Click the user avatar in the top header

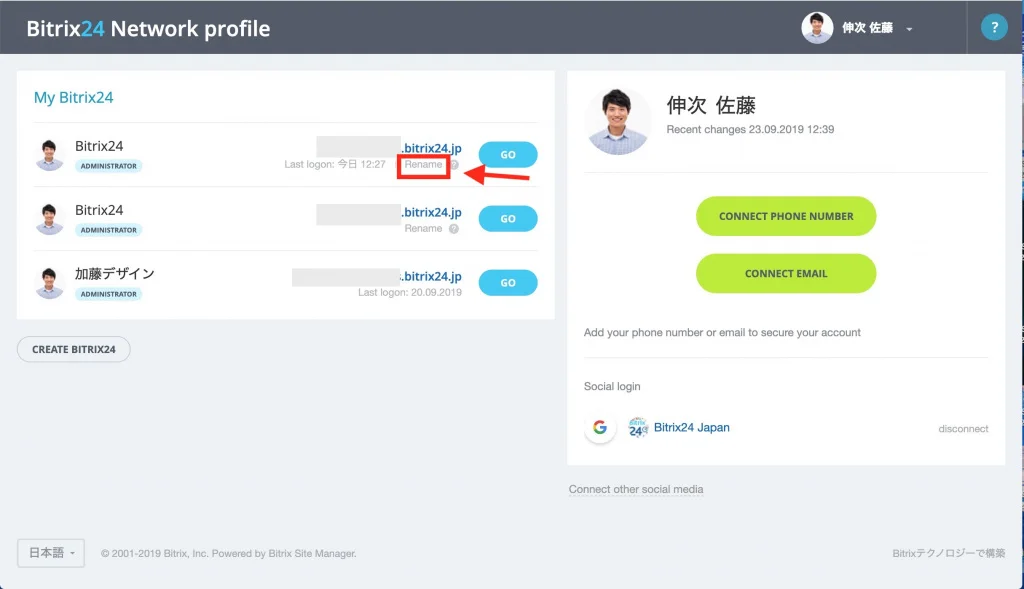pos(817,27)
